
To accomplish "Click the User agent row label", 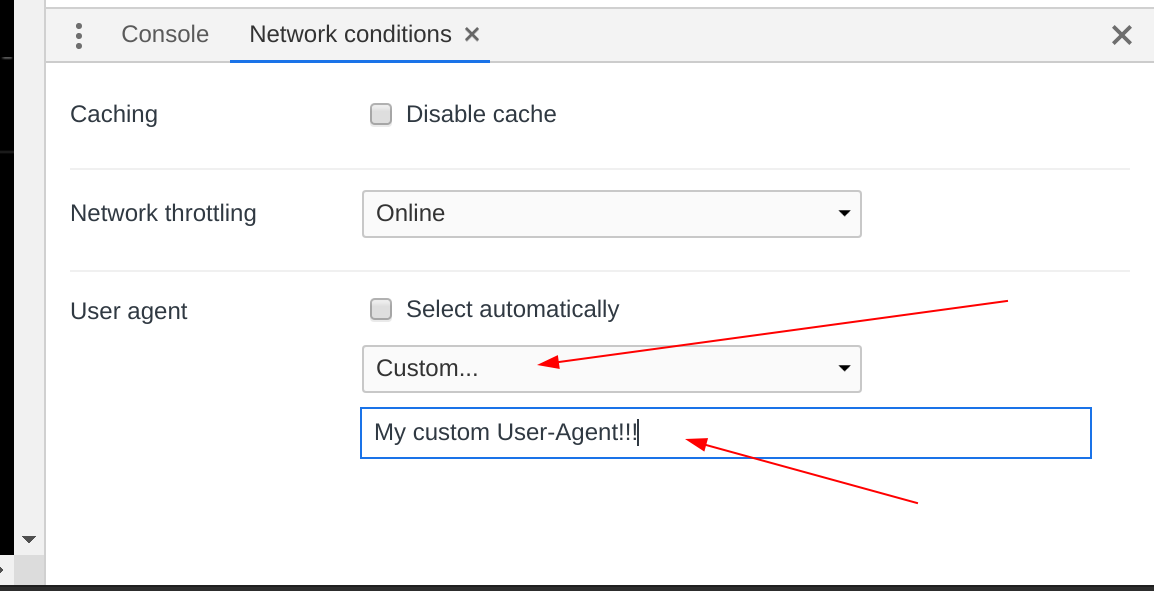I will coord(128,311).
